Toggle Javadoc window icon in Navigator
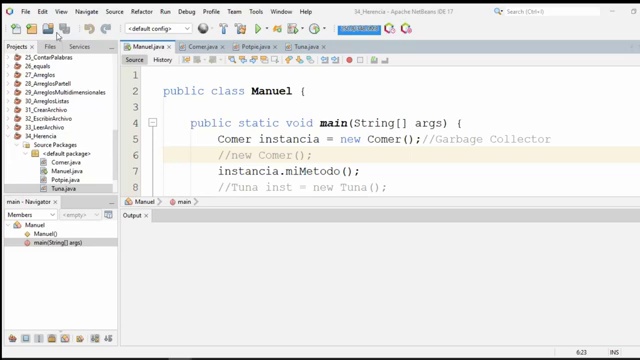Image resolution: width=640 pixels, height=360 pixels. 108,215
